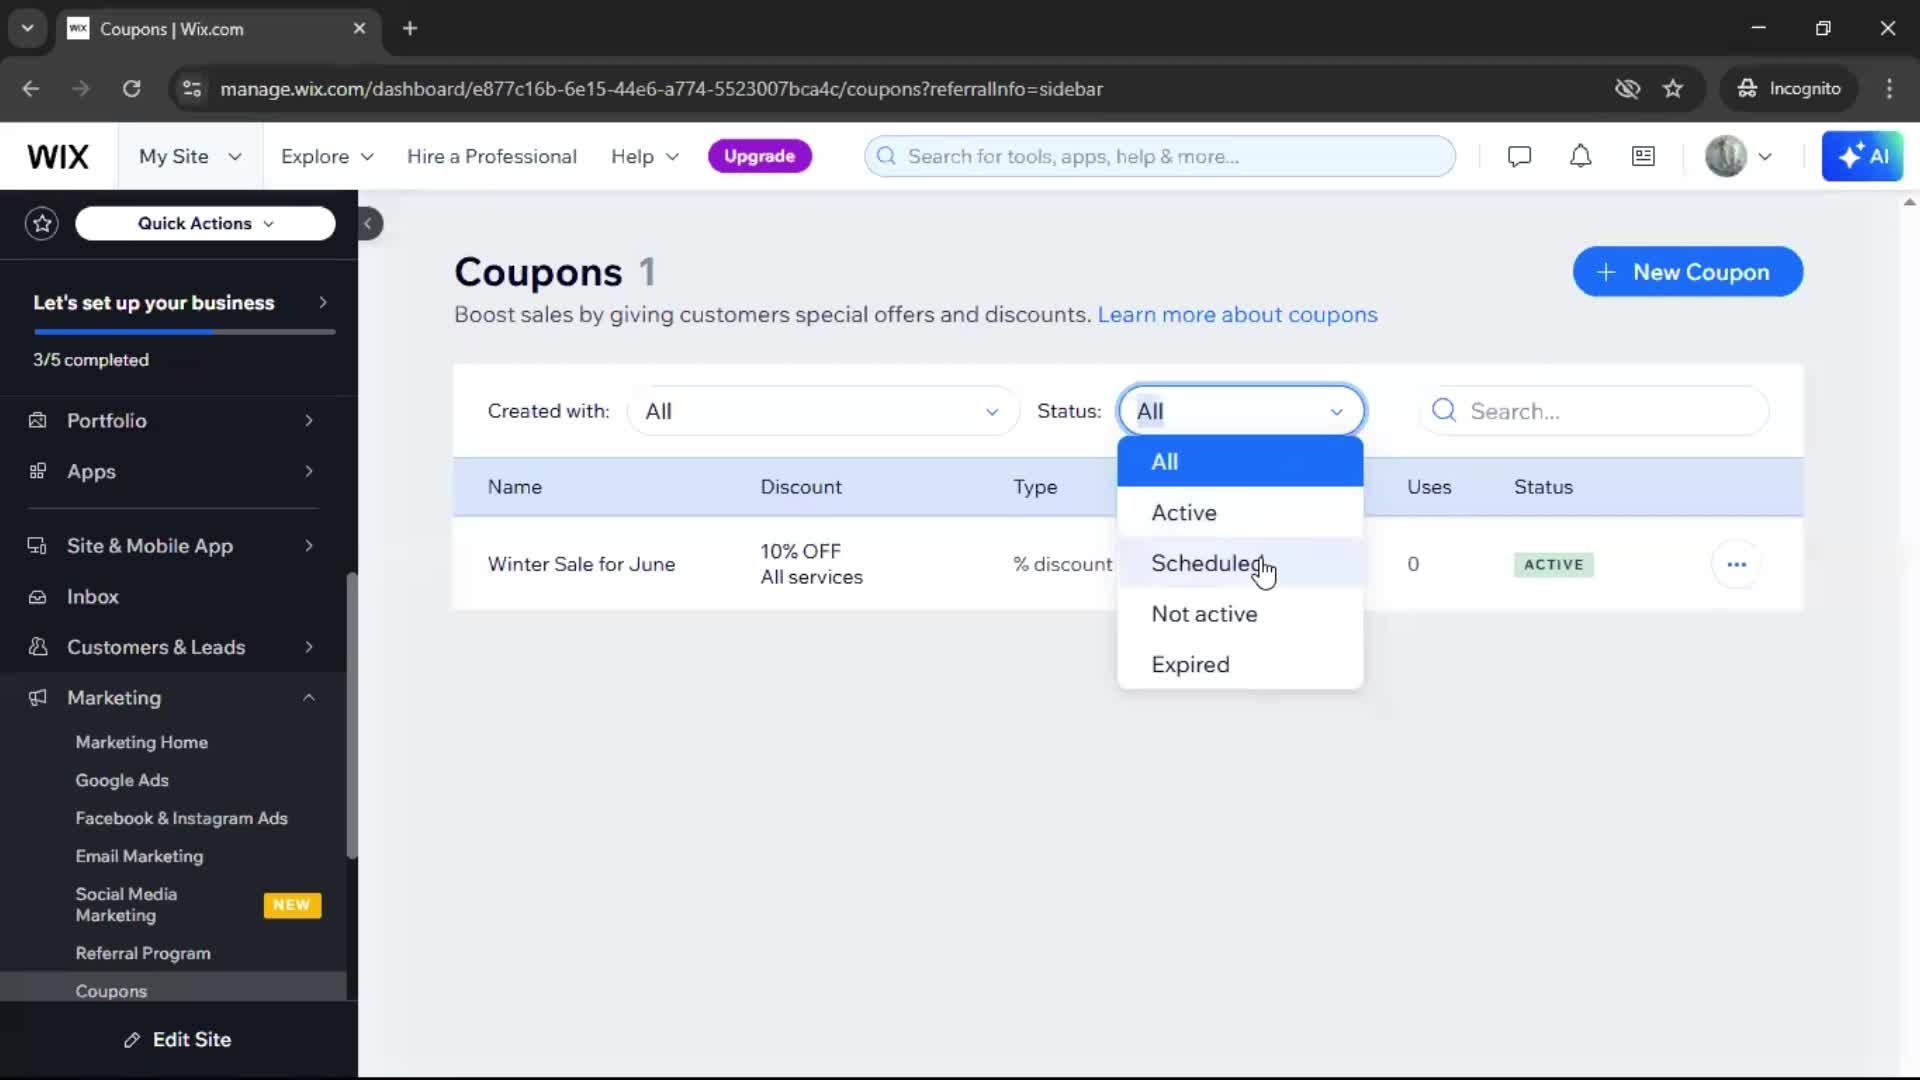Image resolution: width=1920 pixels, height=1080 pixels.
Task: Open the Help dropdown menu
Action: pyautogui.click(x=645, y=156)
